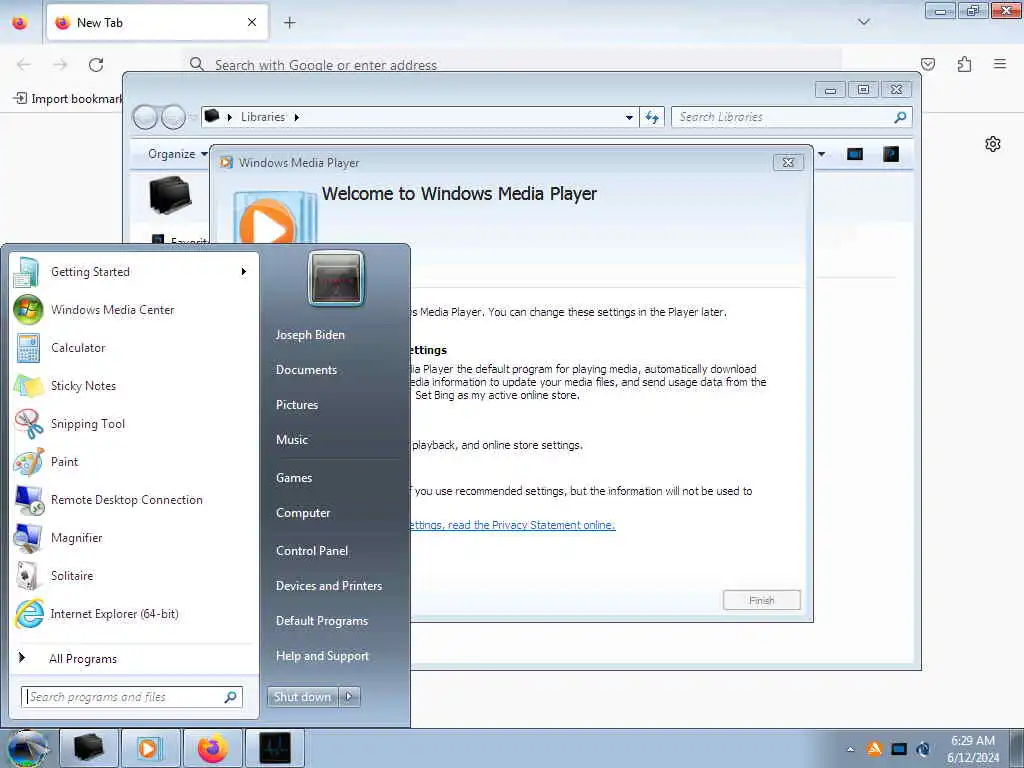Open the Solitaire game
Viewport: 1024px width, 768px height.
click(x=135, y=575)
